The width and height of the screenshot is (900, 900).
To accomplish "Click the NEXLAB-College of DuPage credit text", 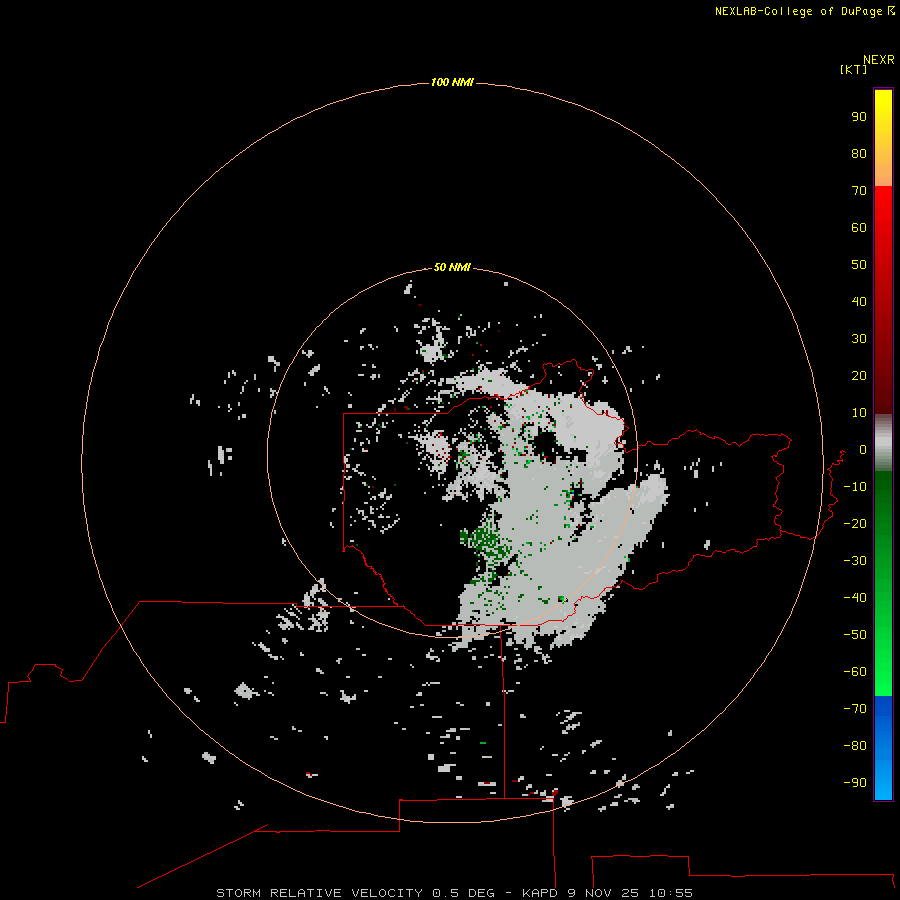I will tap(804, 11).
